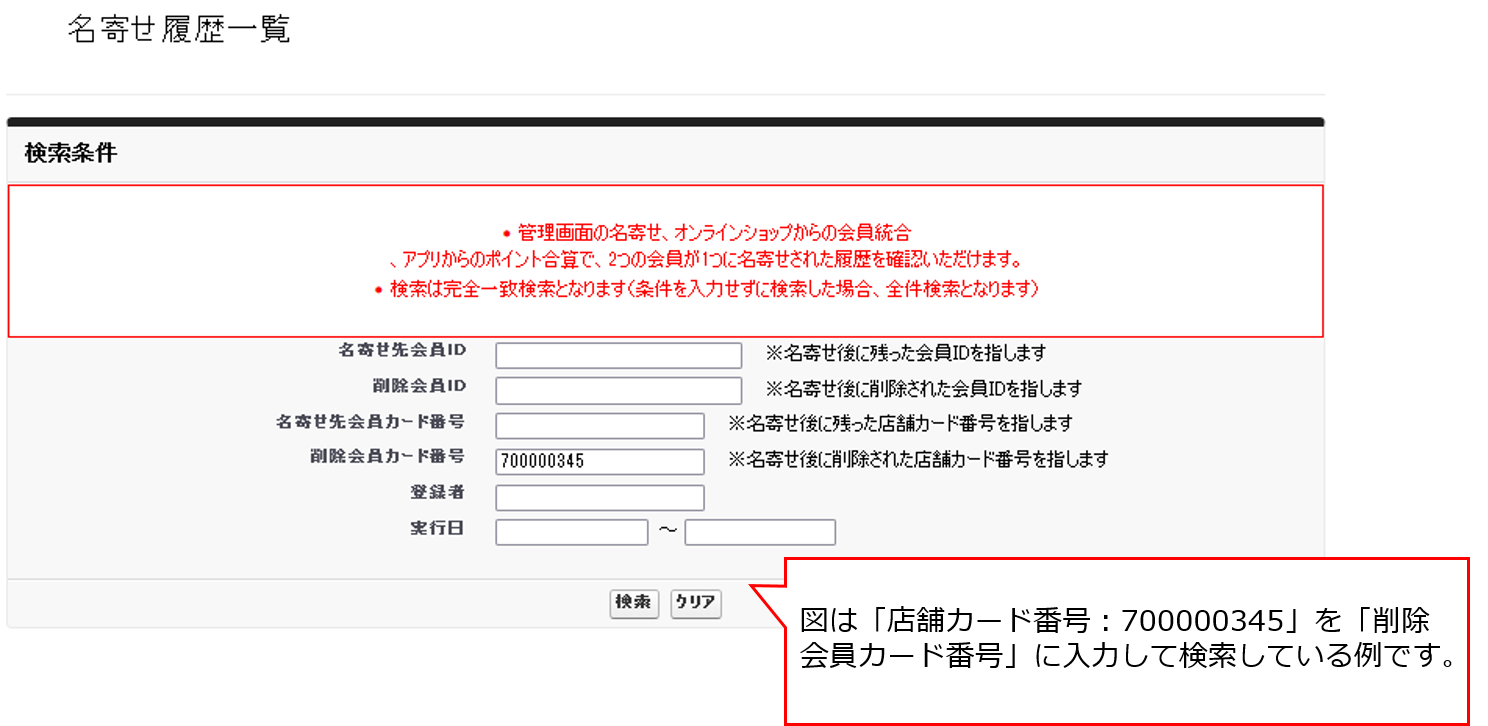
Task: Click the 実行日 label
Action: (x=436, y=528)
